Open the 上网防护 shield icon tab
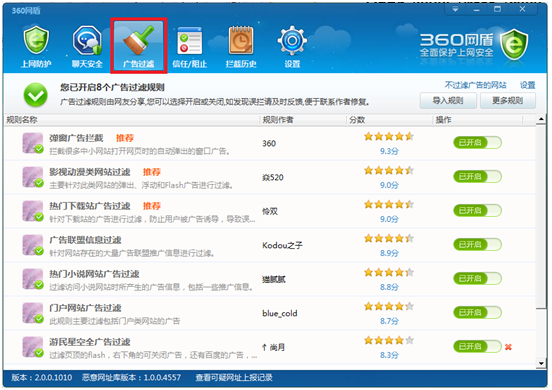 pos(36,46)
